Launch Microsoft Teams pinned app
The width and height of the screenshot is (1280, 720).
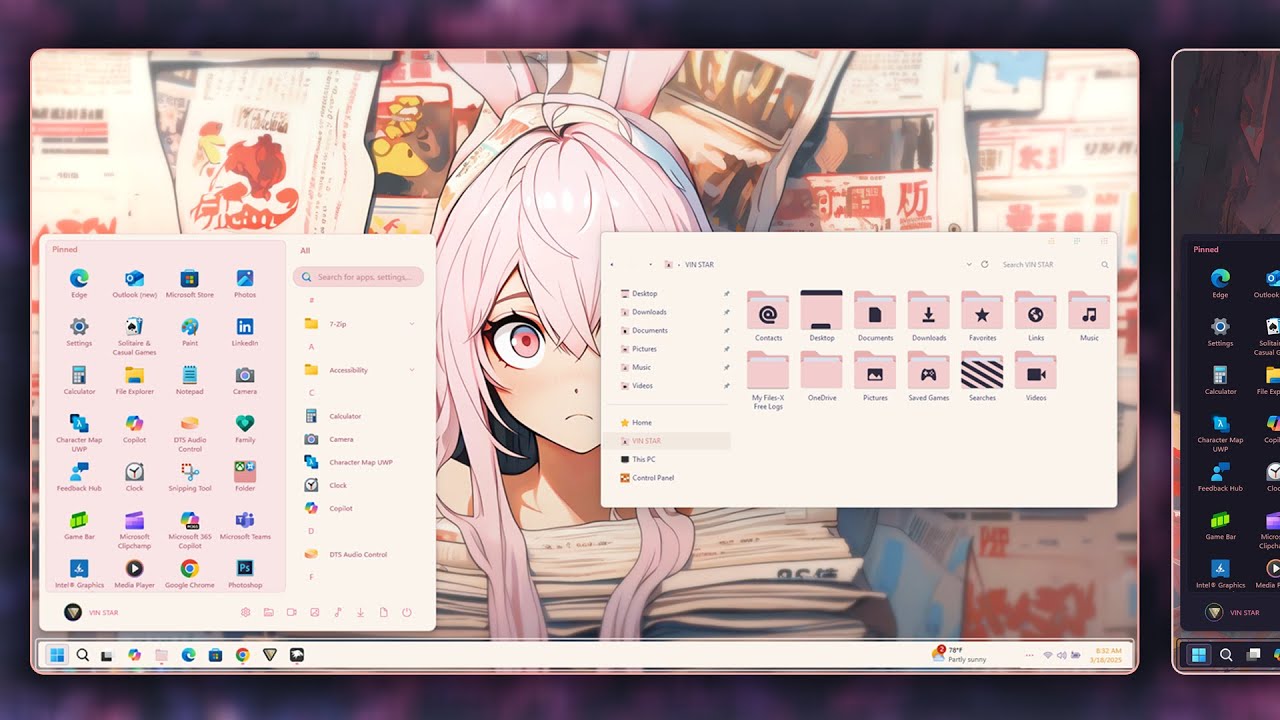click(x=245, y=525)
